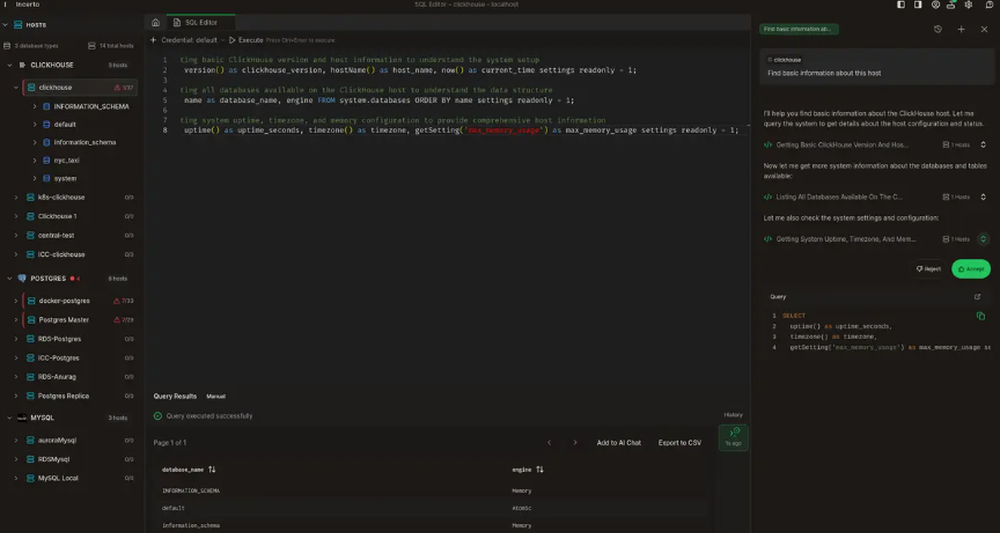Go to previous results page arrow
The image size is (1000, 533).
[x=549, y=442]
